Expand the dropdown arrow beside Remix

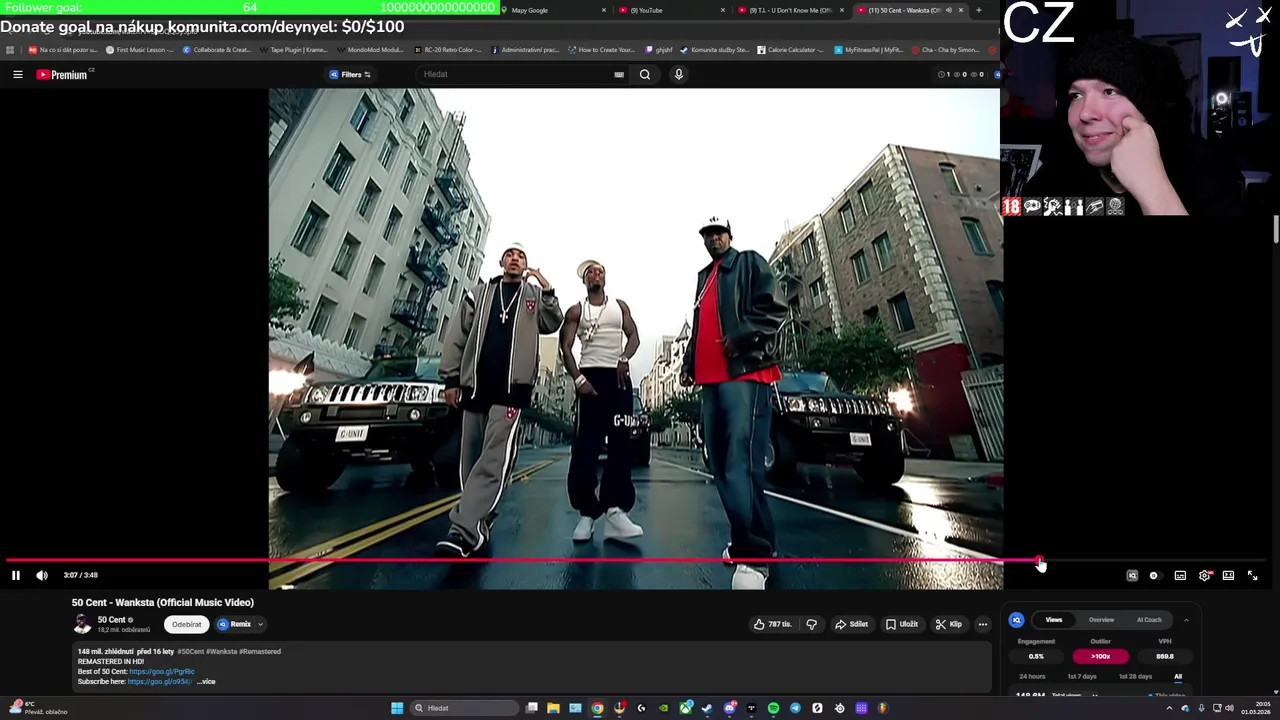pyautogui.click(x=260, y=624)
